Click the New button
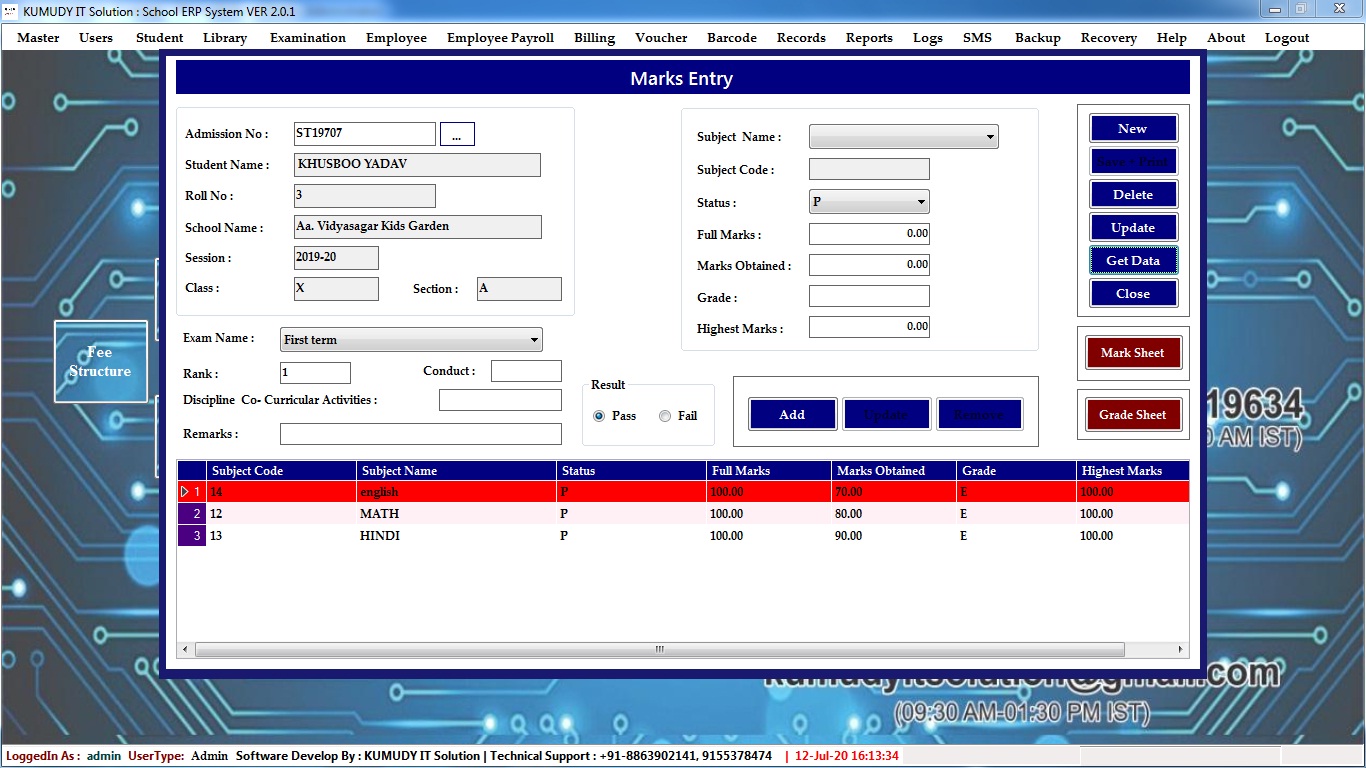Image resolution: width=1366 pixels, height=768 pixels. (1133, 129)
